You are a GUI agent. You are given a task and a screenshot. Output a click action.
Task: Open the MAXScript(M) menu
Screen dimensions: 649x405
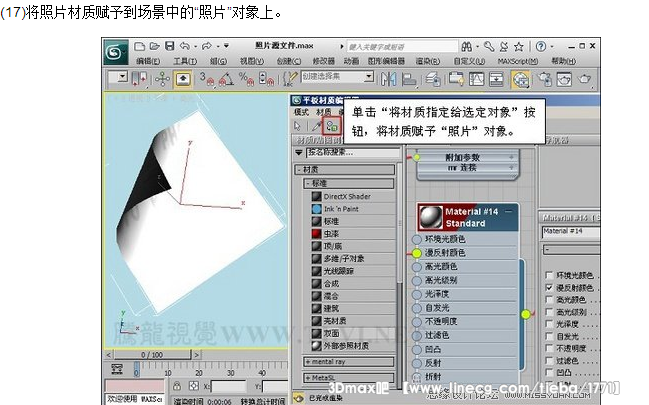pyautogui.click(x=518, y=61)
